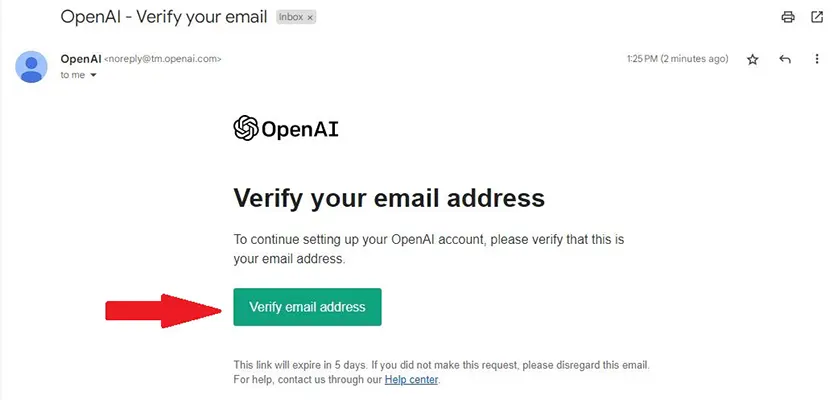Open the Help center link
The width and height of the screenshot is (834, 400).
(x=411, y=380)
